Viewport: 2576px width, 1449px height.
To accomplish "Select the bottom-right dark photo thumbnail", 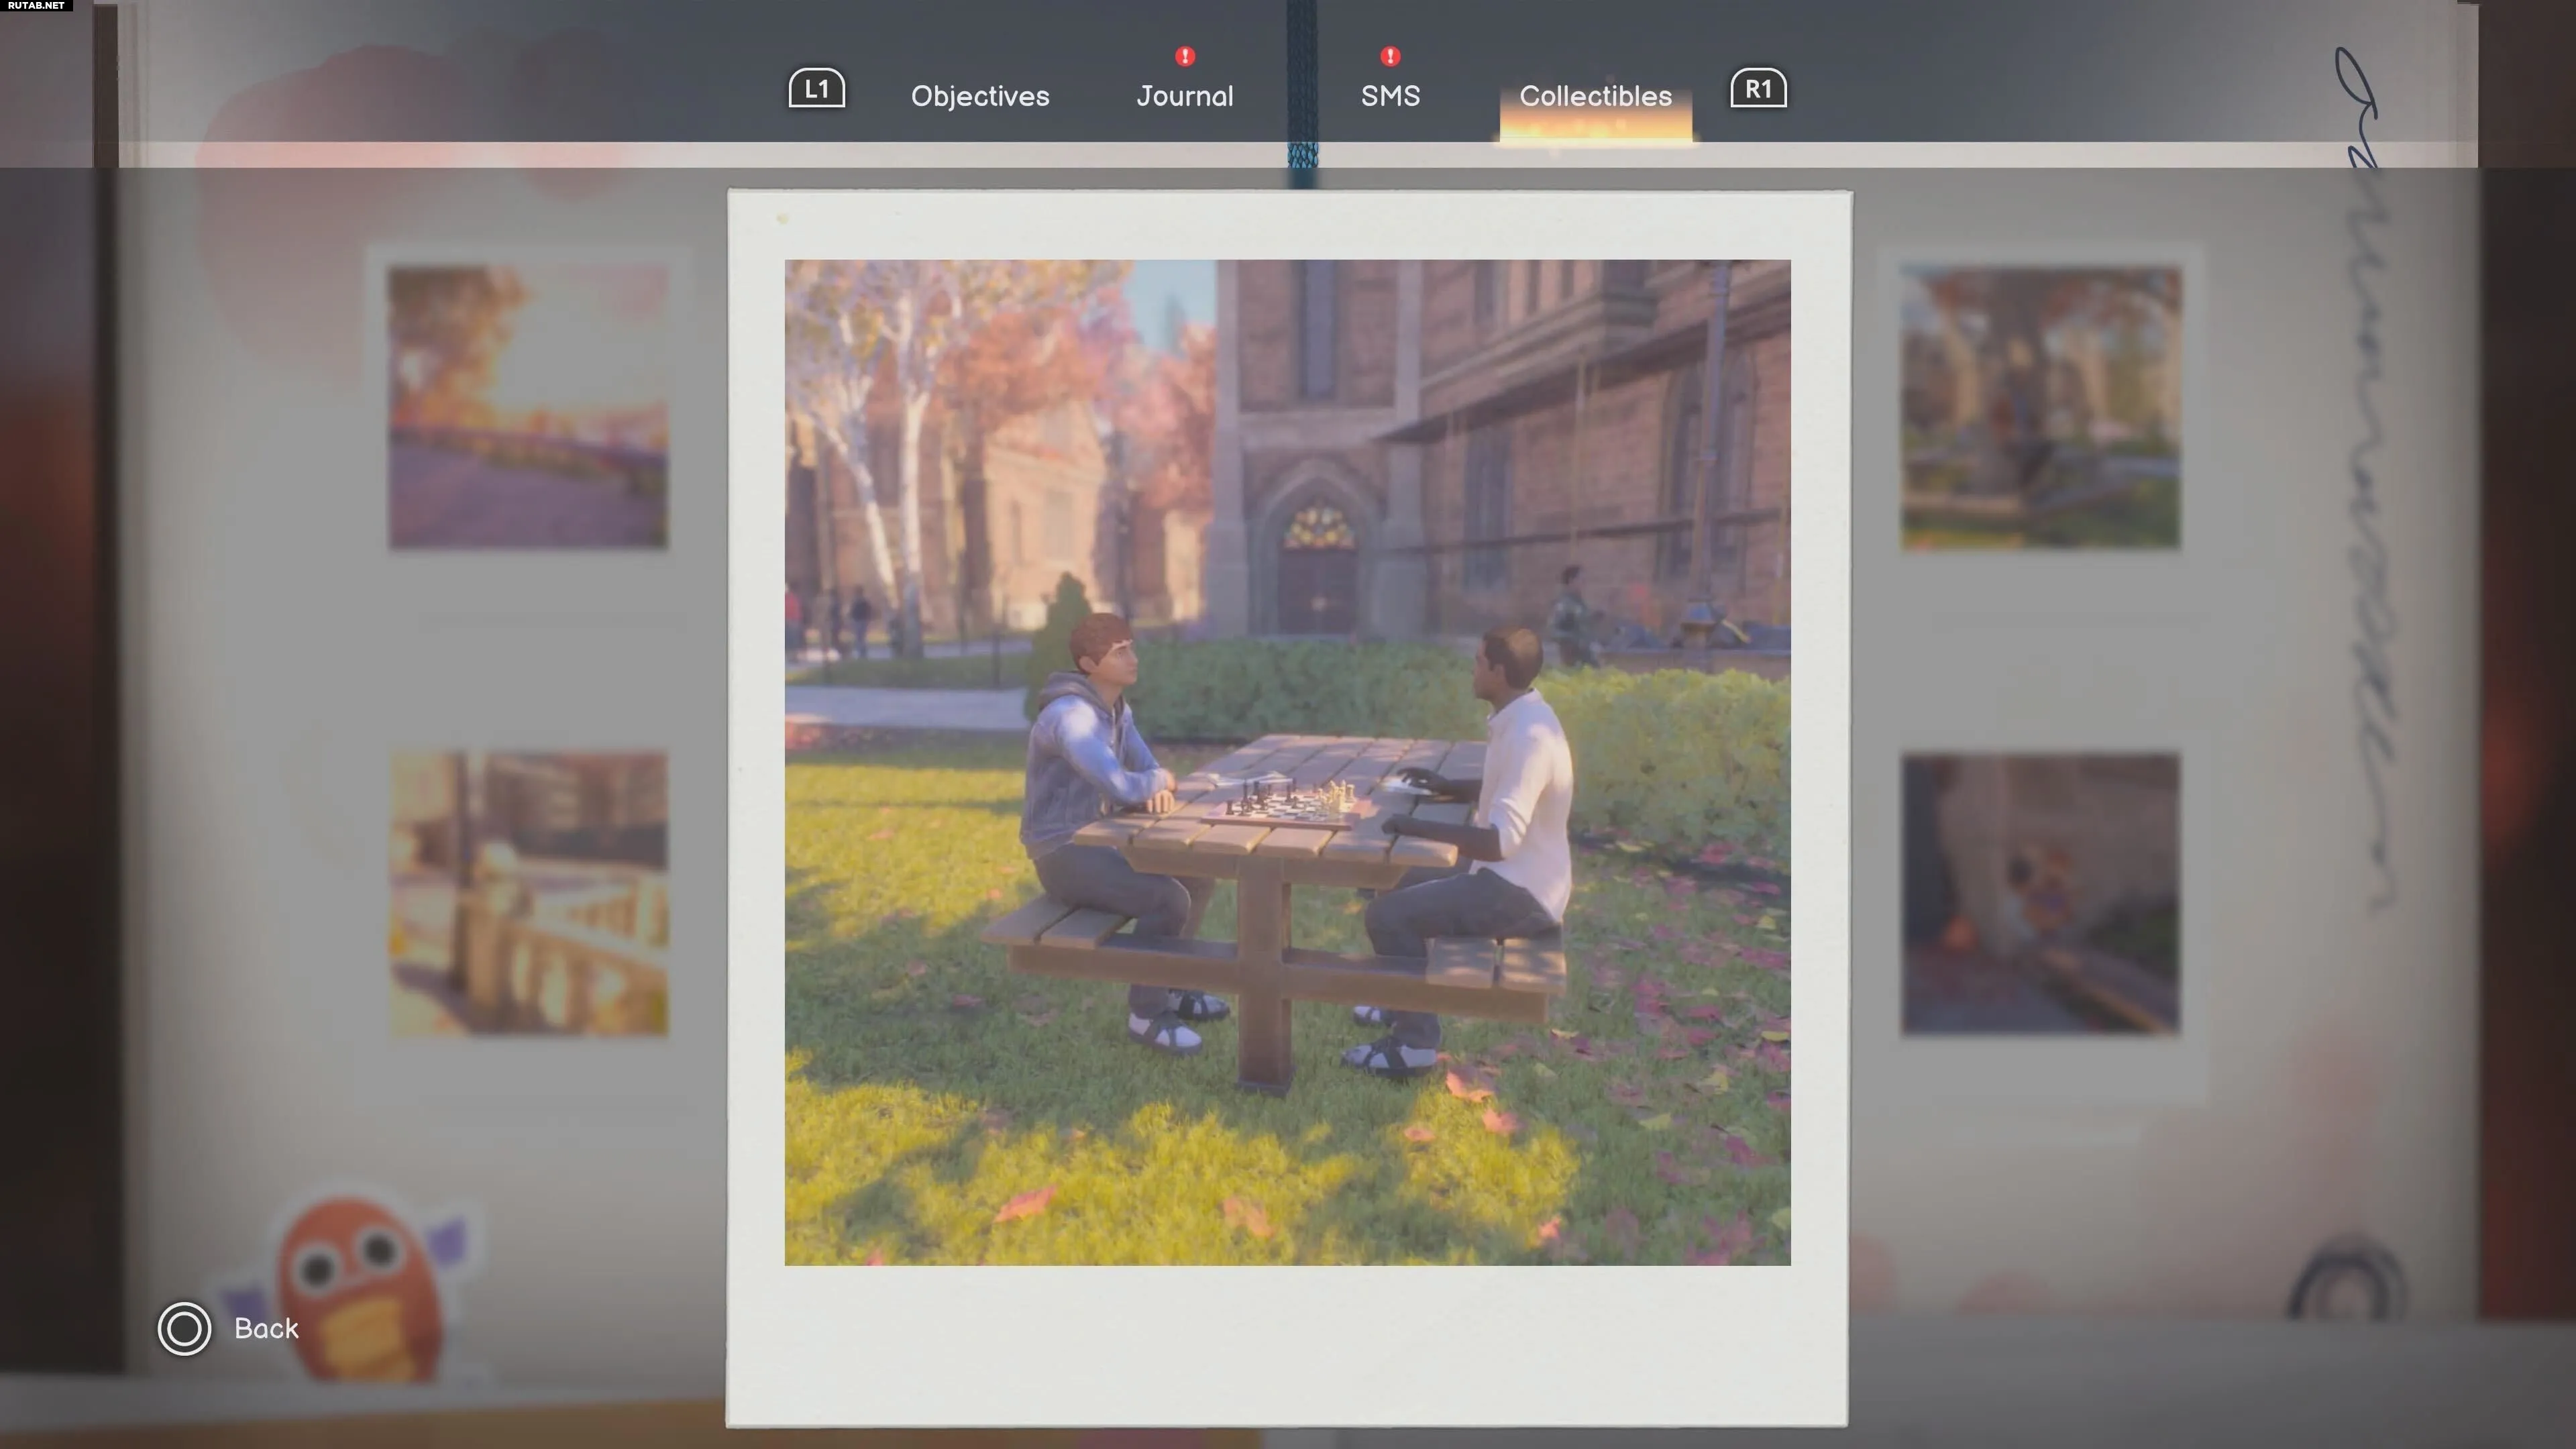I will point(2040,894).
